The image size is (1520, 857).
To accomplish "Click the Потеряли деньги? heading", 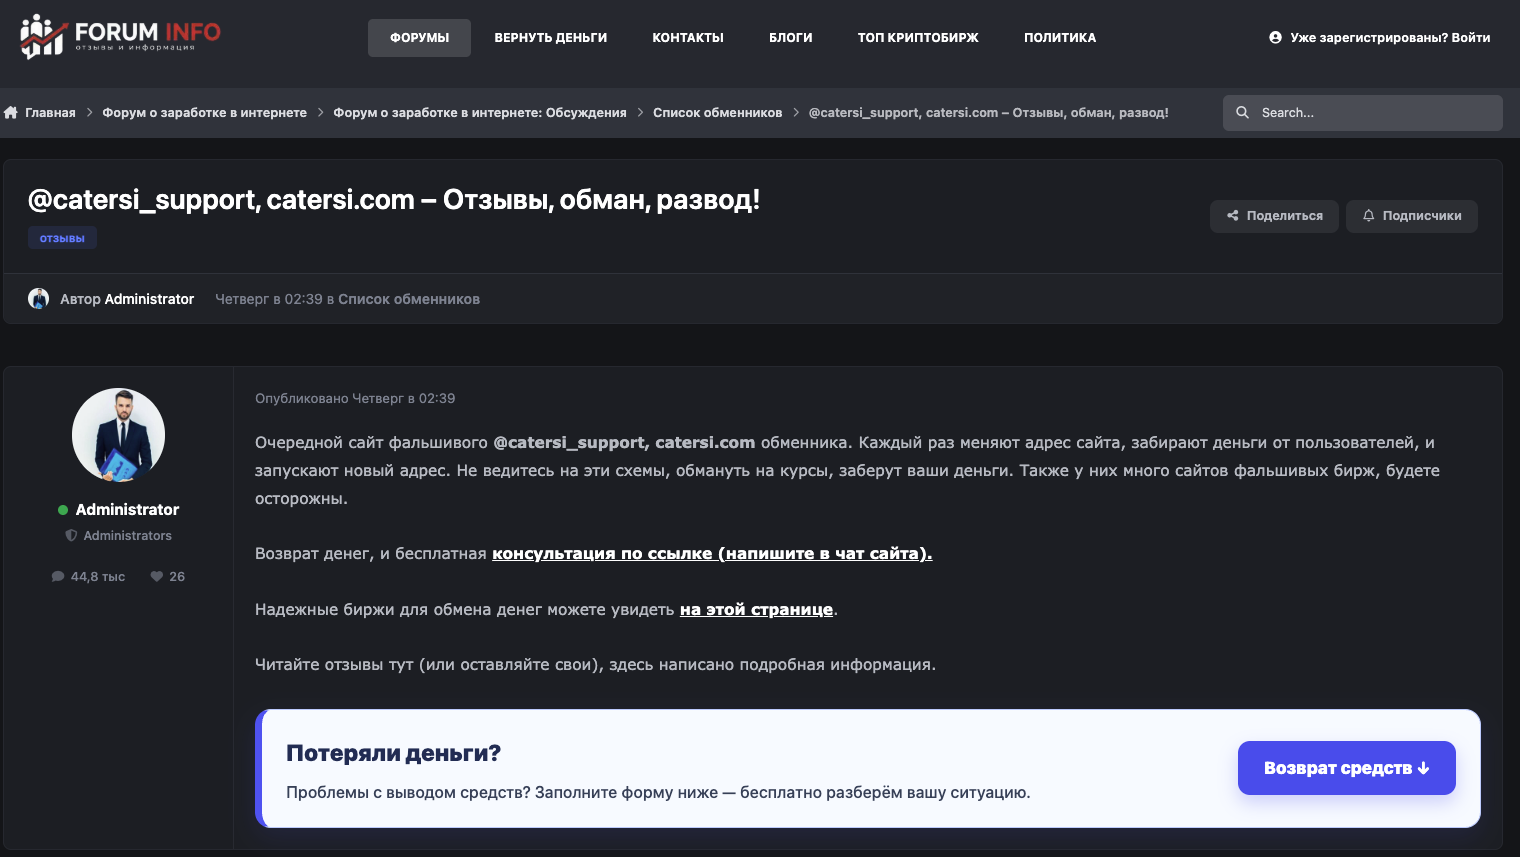I will point(393,753).
